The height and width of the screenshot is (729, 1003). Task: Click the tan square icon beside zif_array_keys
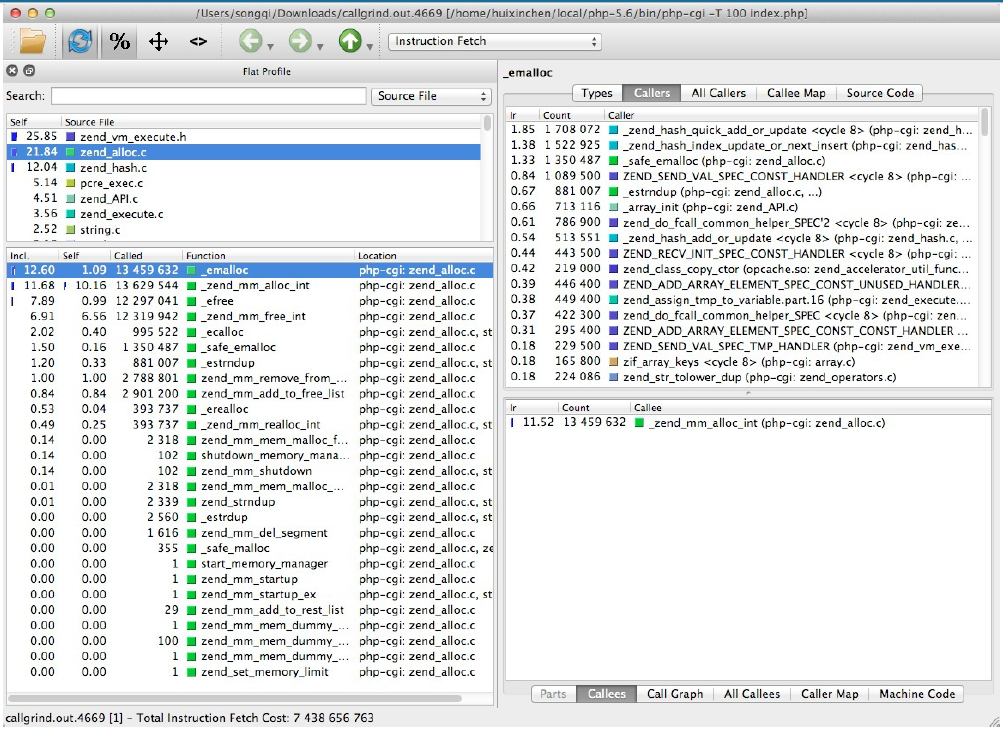(x=613, y=362)
